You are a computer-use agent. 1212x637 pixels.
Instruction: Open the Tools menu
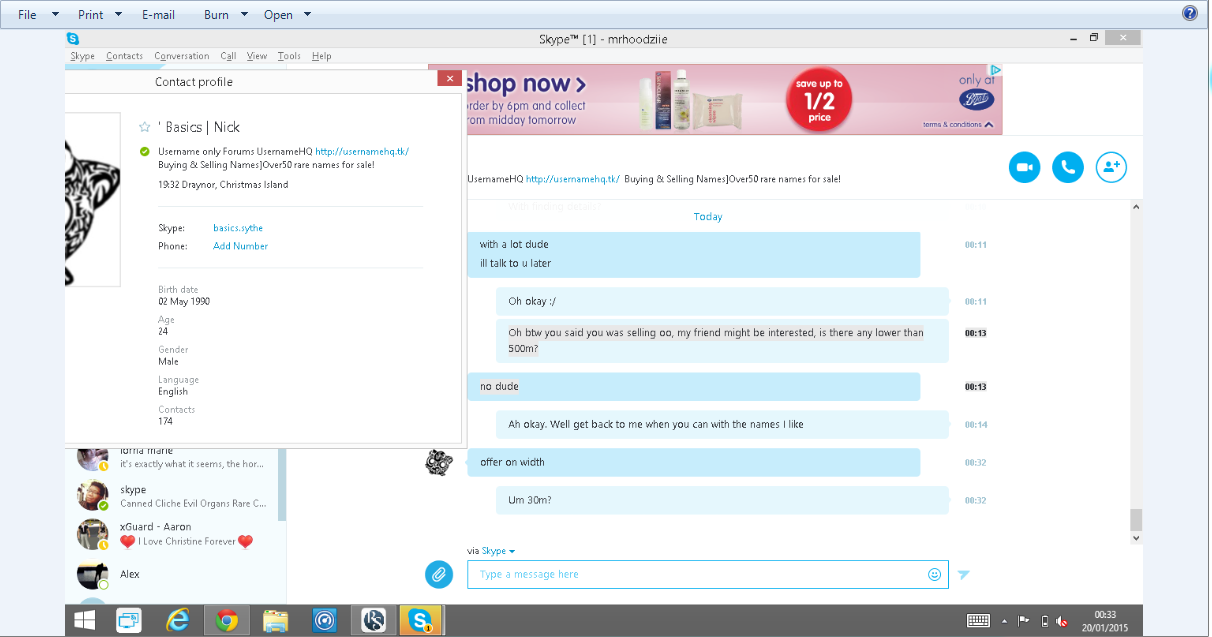289,56
